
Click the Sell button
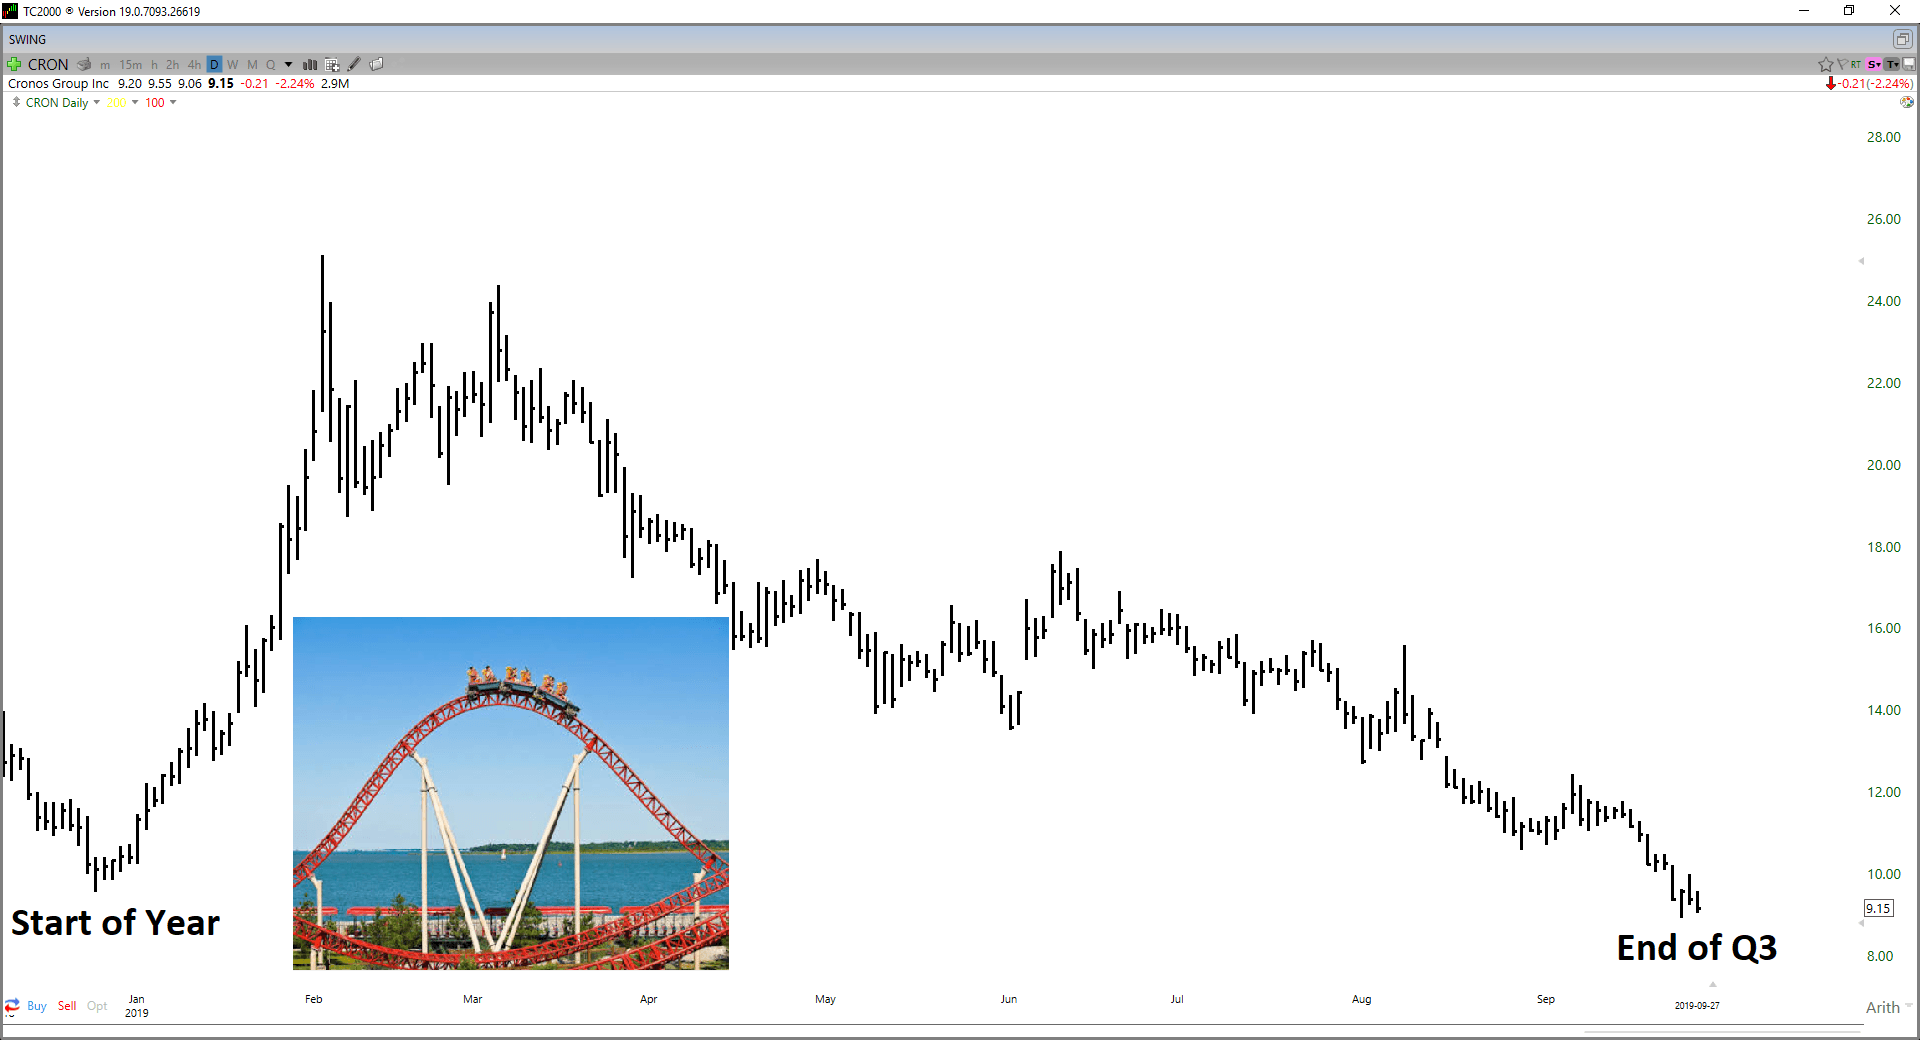pos(67,1006)
